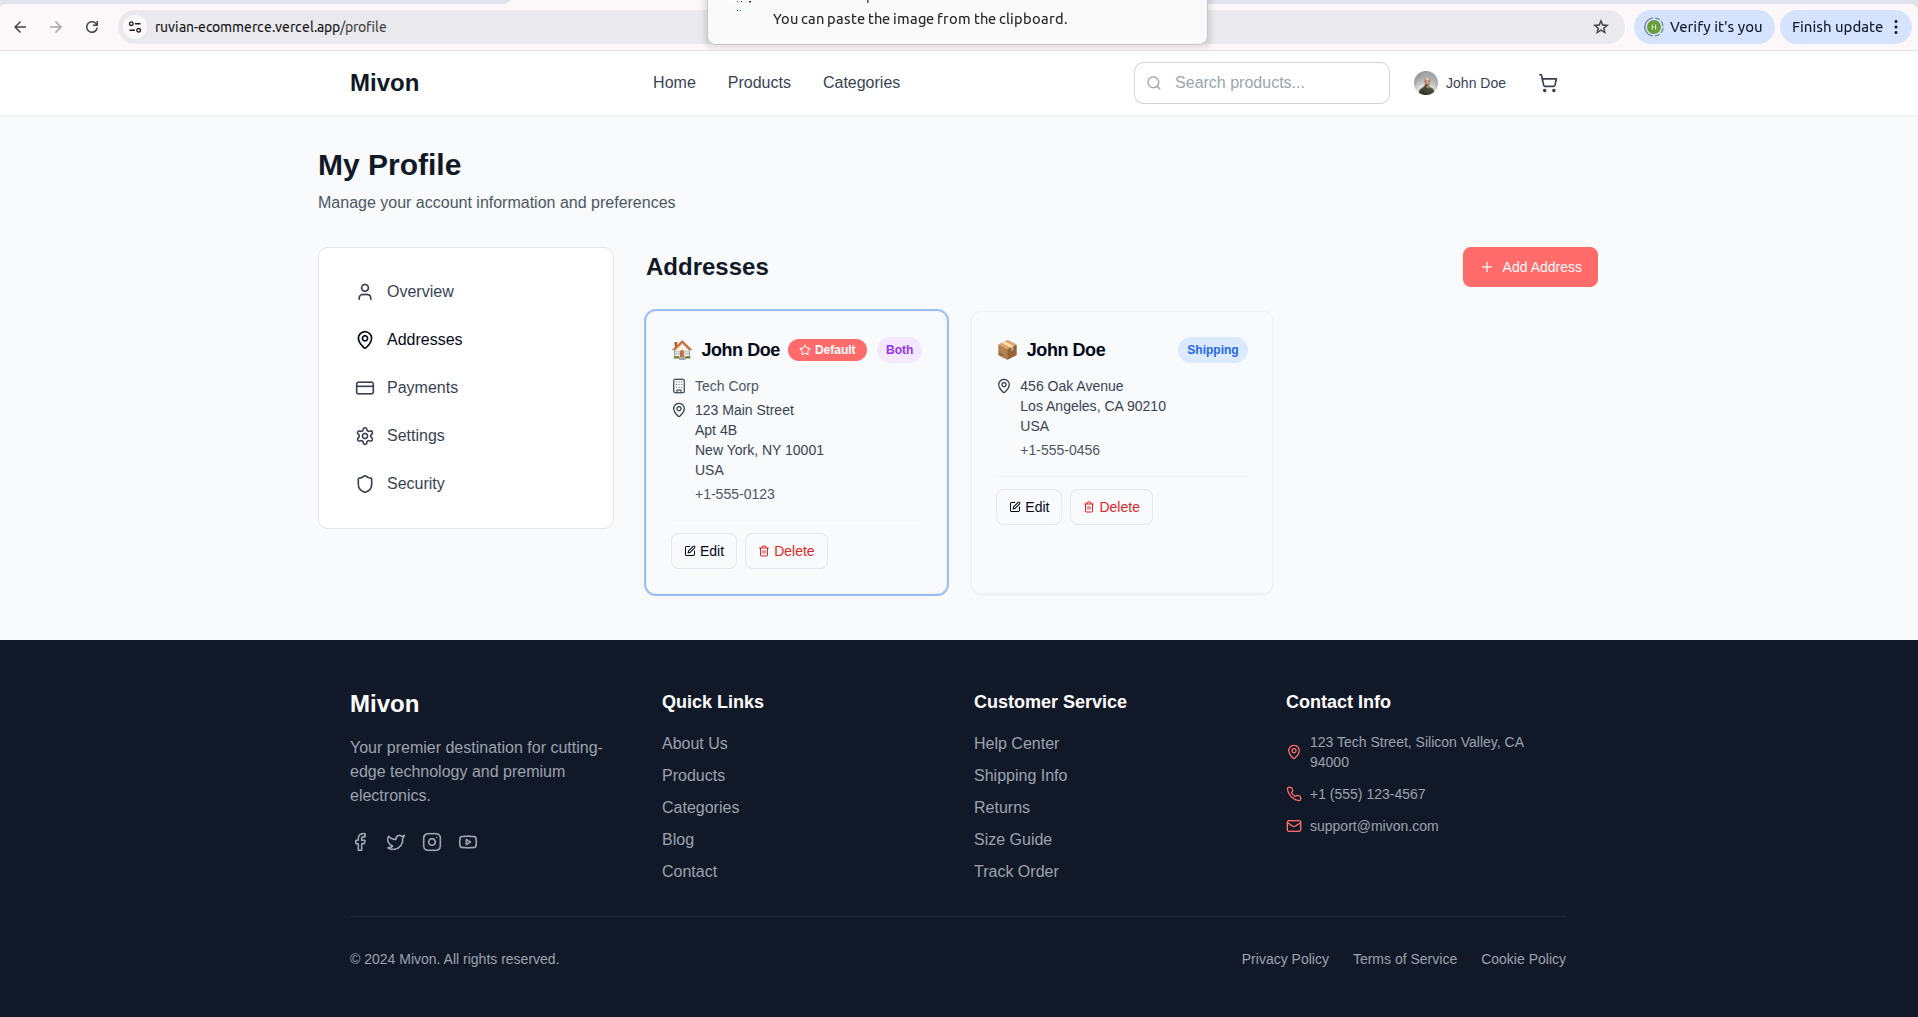Open Twitter icon in footer
The height and width of the screenshot is (1017, 1918).
click(x=396, y=842)
